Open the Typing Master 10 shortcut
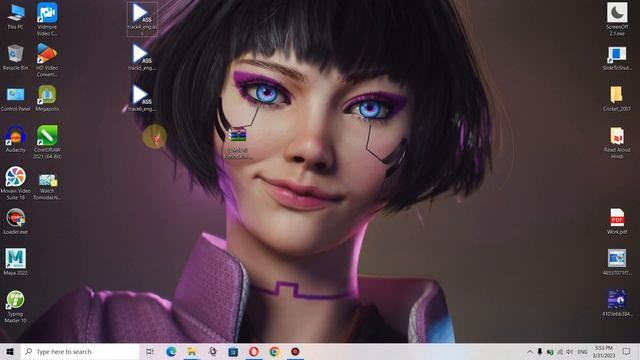Image resolution: width=640 pixels, height=360 pixels. point(16,307)
